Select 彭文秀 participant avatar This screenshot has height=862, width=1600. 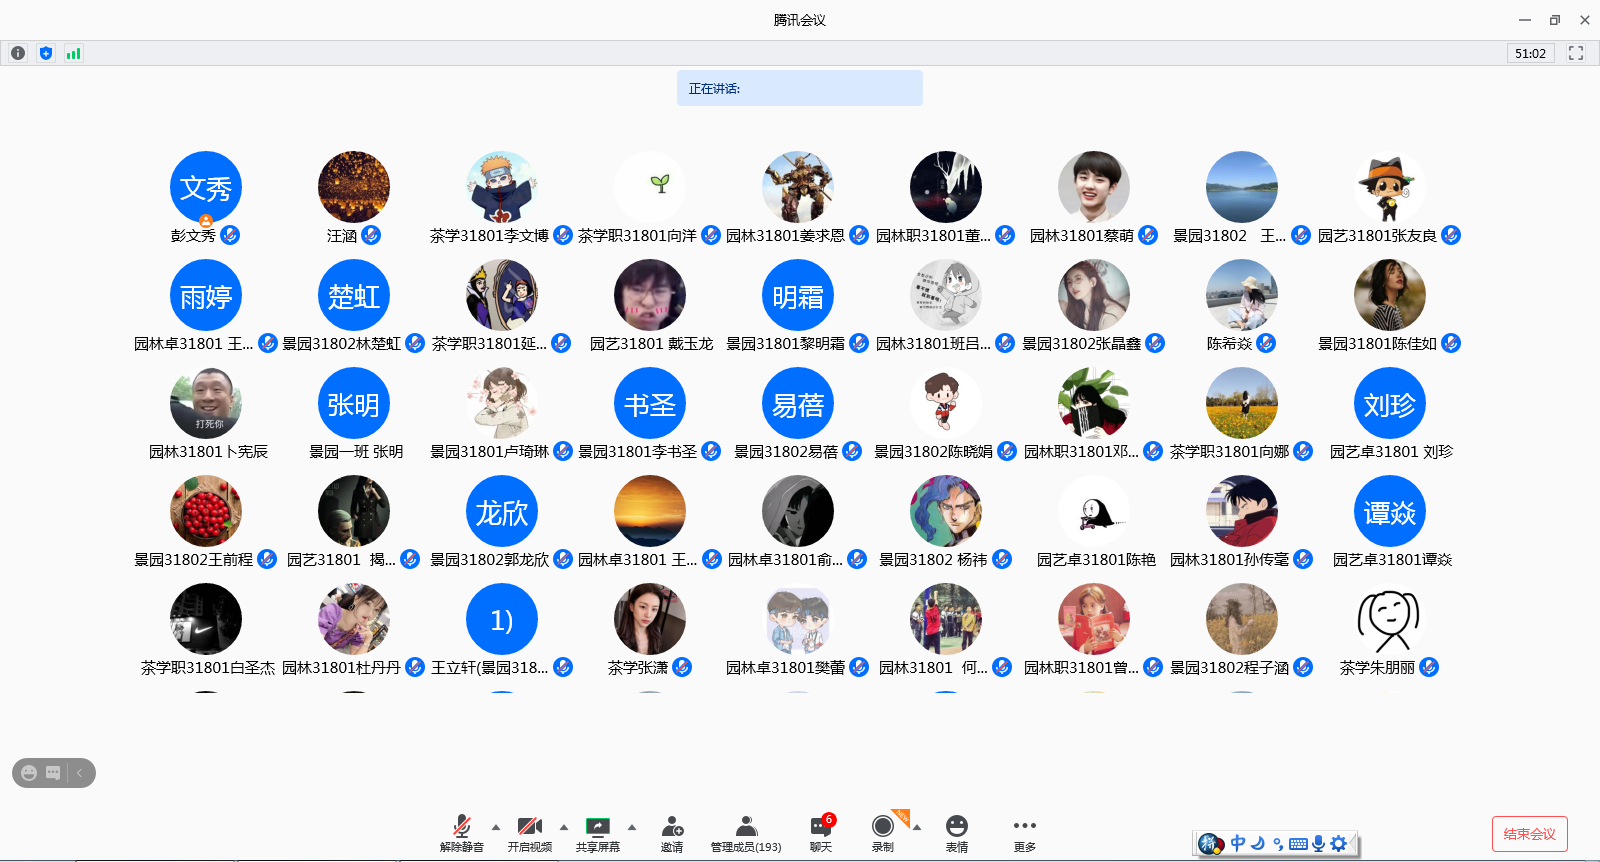click(206, 187)
